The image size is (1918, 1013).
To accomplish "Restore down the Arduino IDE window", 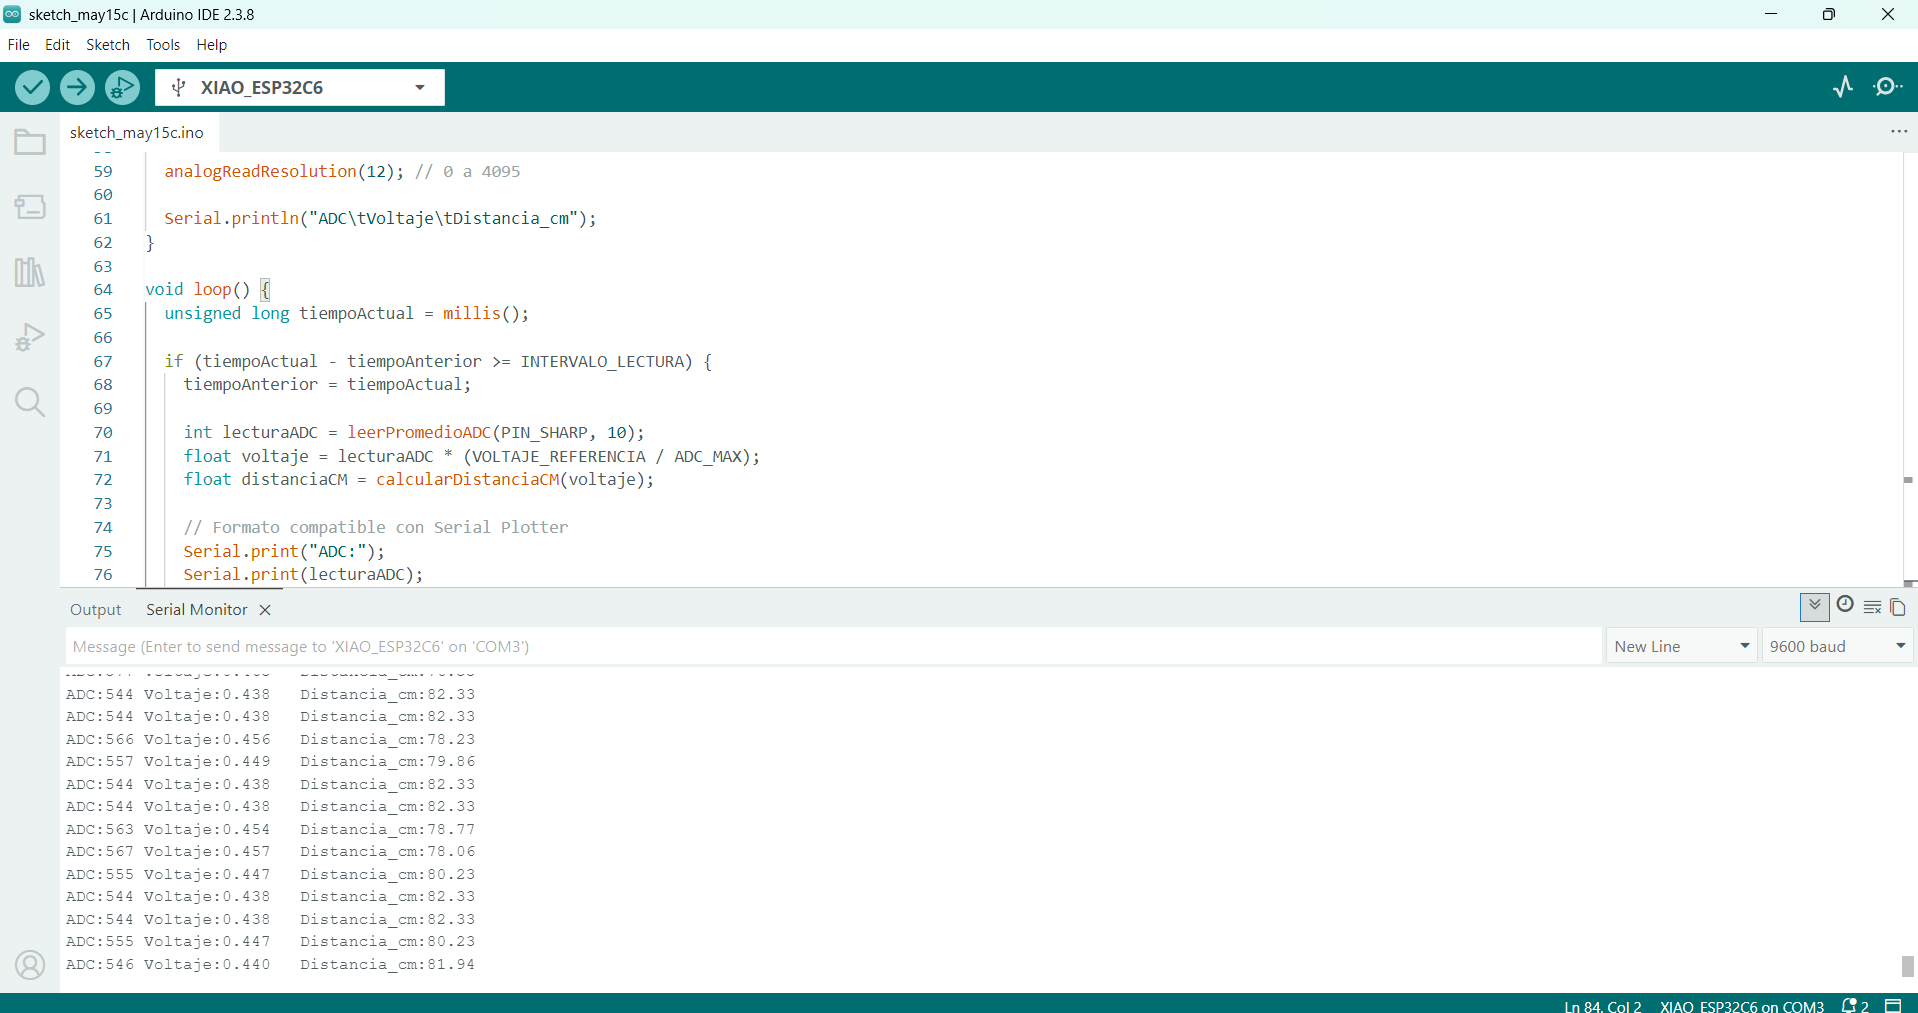I will [x=1828, y=14].
